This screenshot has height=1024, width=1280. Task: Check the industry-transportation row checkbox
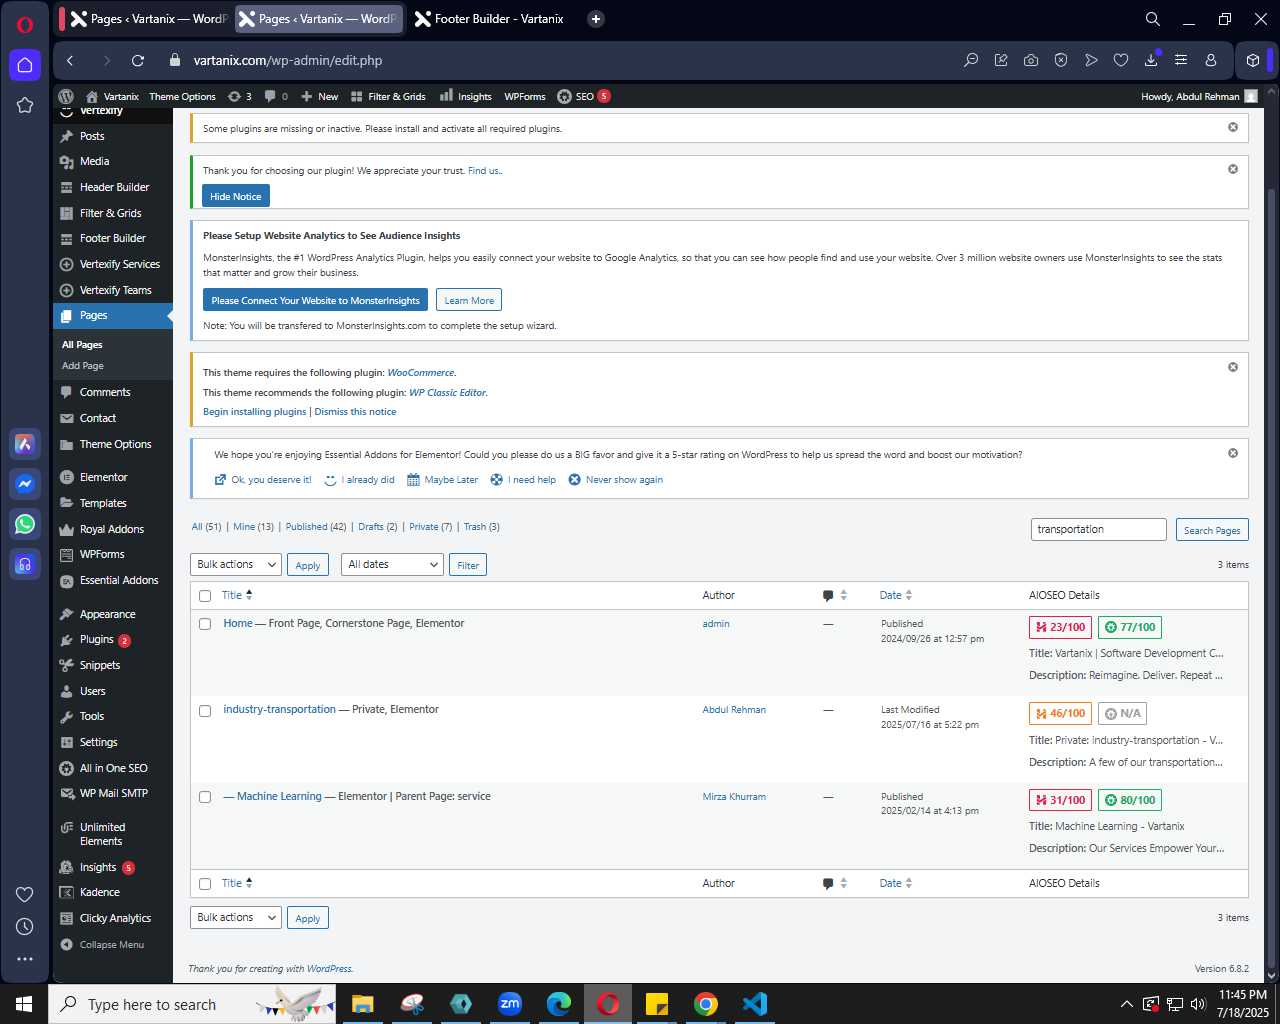[205, 711]
